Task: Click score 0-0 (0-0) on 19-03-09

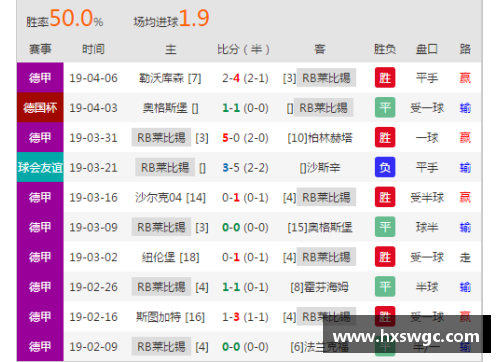Action: tap(245, 227)
